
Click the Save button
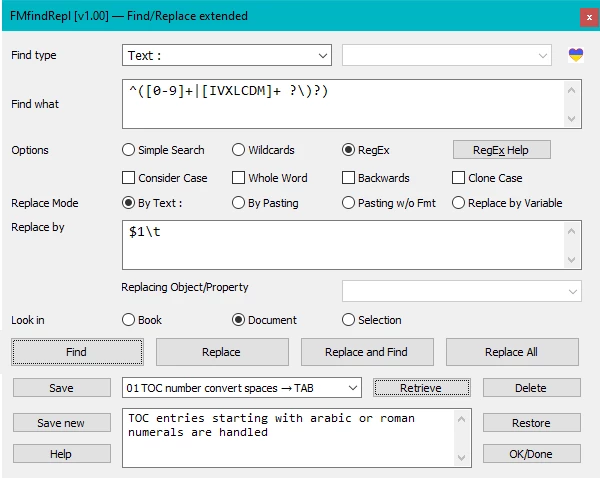click(x=62, y=388)
